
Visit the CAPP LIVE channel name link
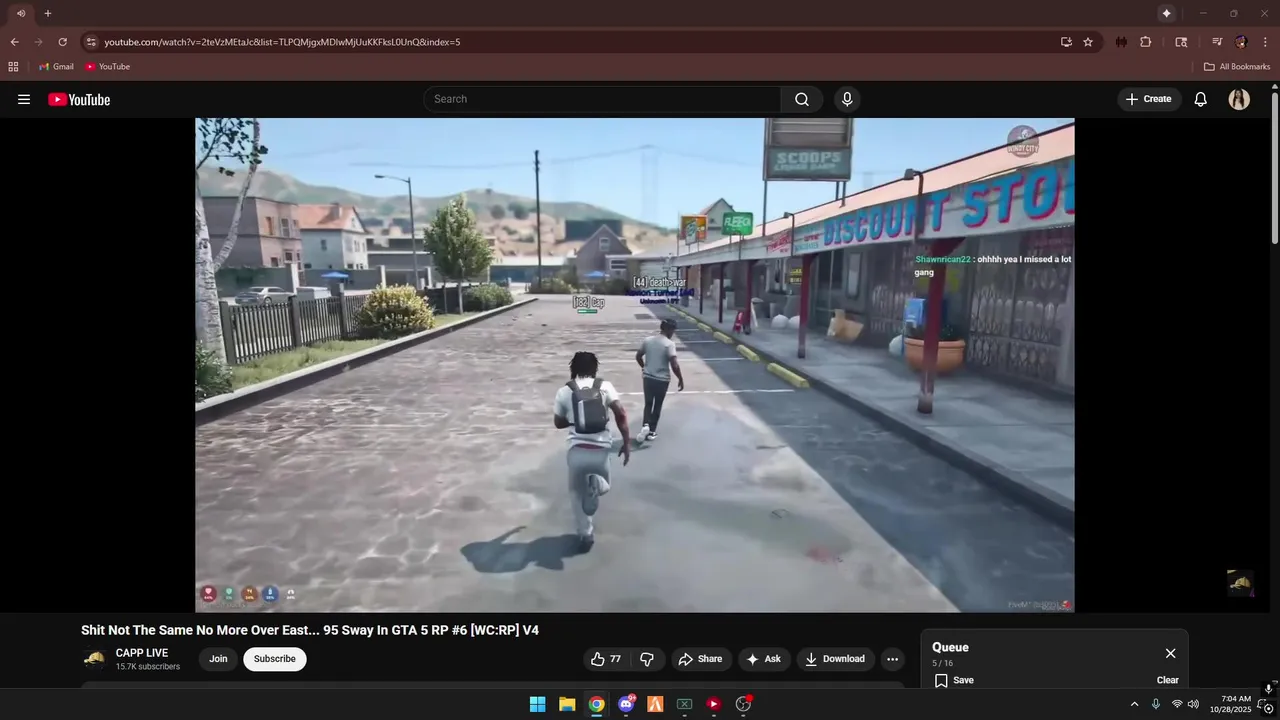[142, 653]
